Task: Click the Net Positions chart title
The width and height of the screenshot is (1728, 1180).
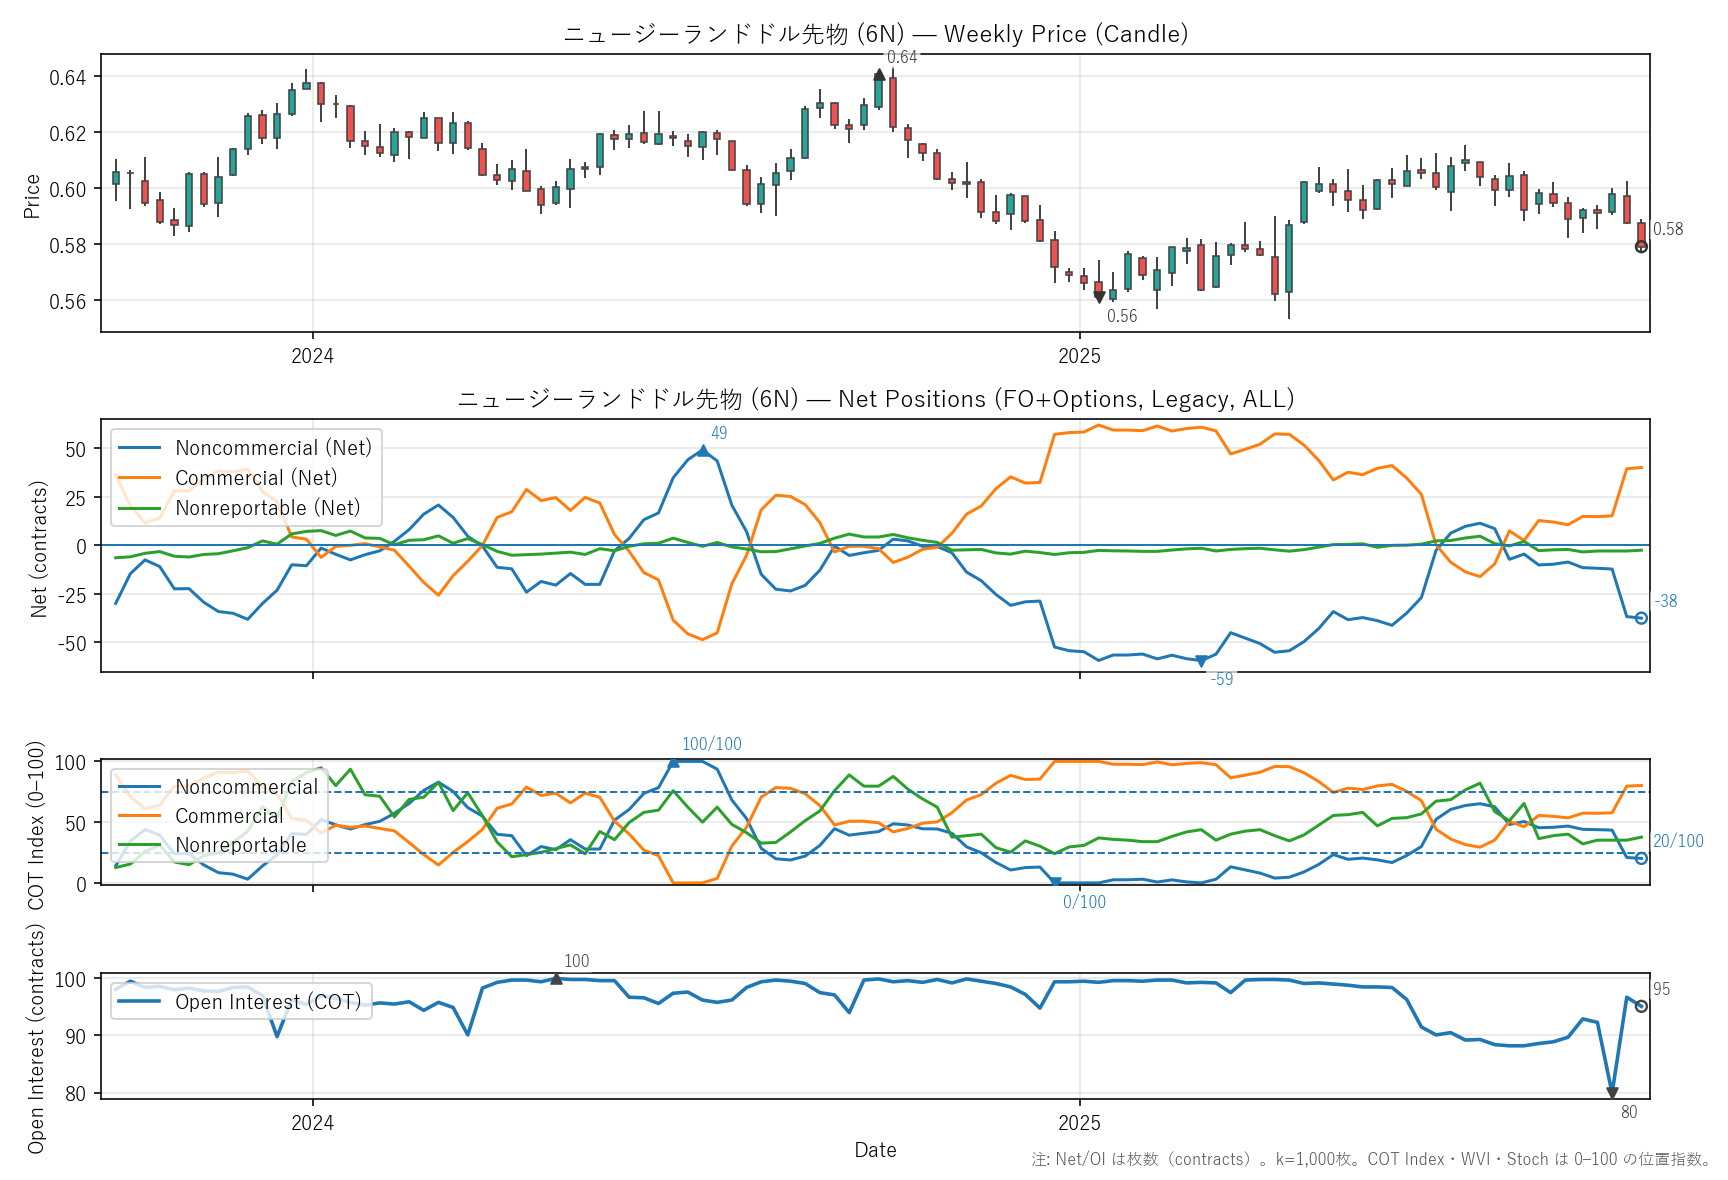Action: 875,399
